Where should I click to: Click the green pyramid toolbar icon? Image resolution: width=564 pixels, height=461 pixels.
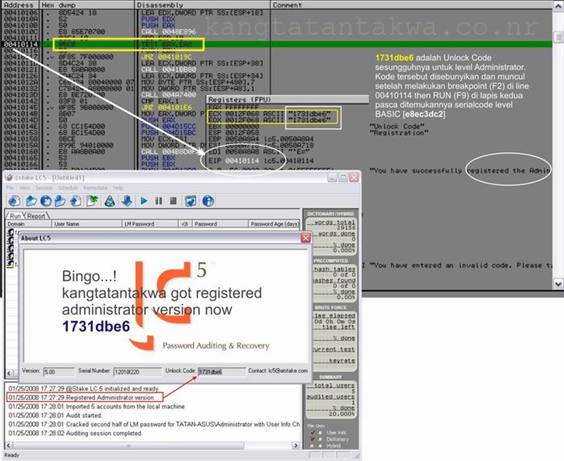pyautogui.click(x=110, y=201)
